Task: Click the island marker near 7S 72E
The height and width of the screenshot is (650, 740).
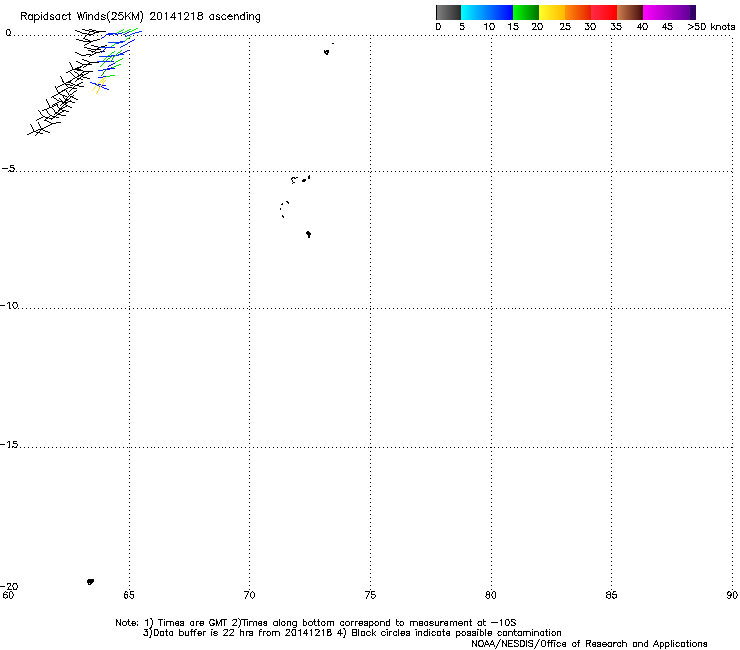Action: point(308,234)
